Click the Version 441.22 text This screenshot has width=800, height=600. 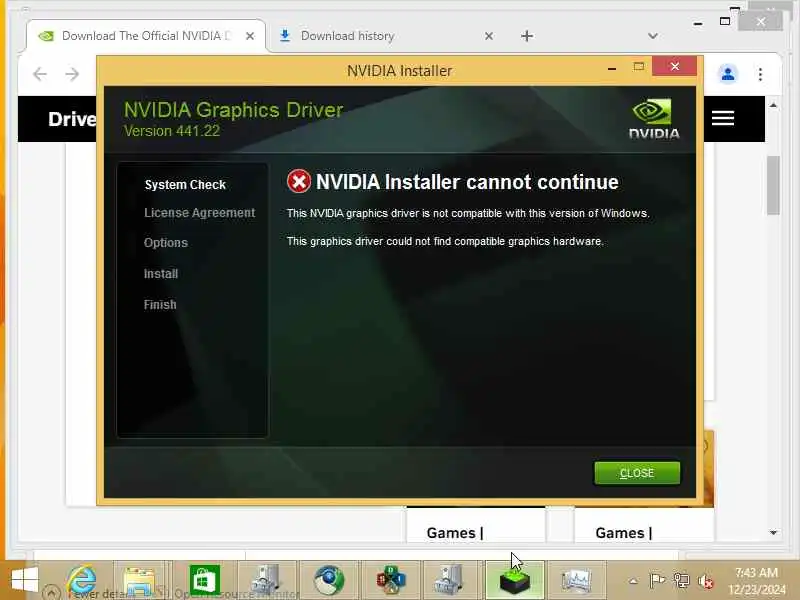pos(172,131)
